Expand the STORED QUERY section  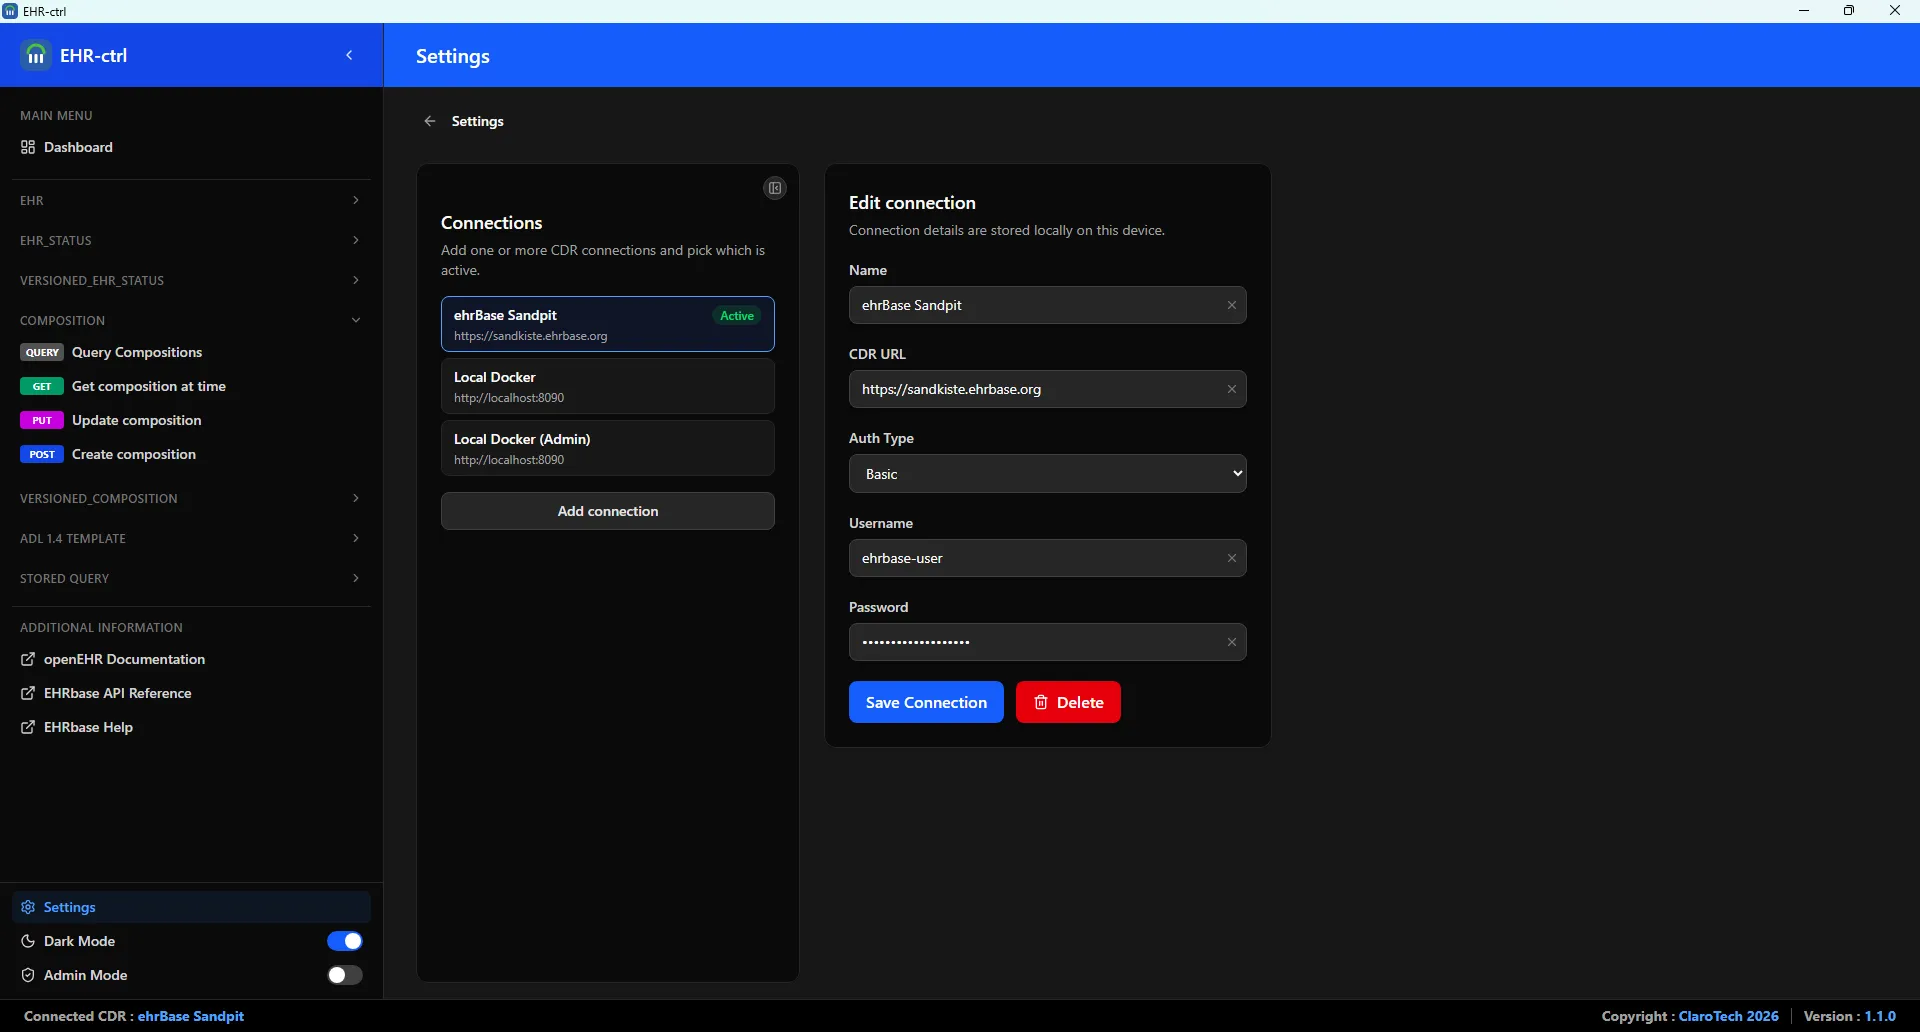point(190,578)
